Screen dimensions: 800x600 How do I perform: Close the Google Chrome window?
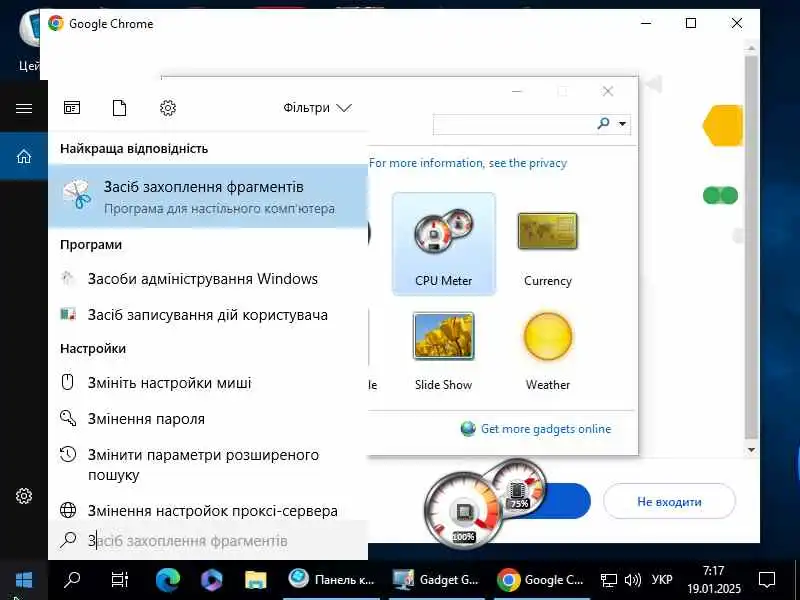[736, 23]
